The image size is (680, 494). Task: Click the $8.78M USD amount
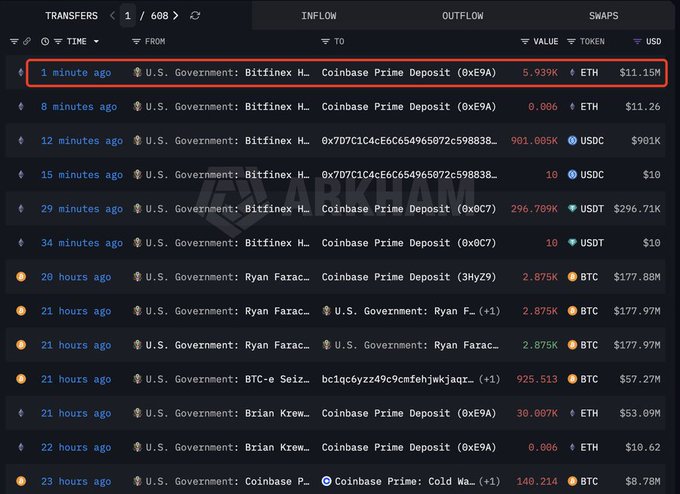(x=643, y=481)
